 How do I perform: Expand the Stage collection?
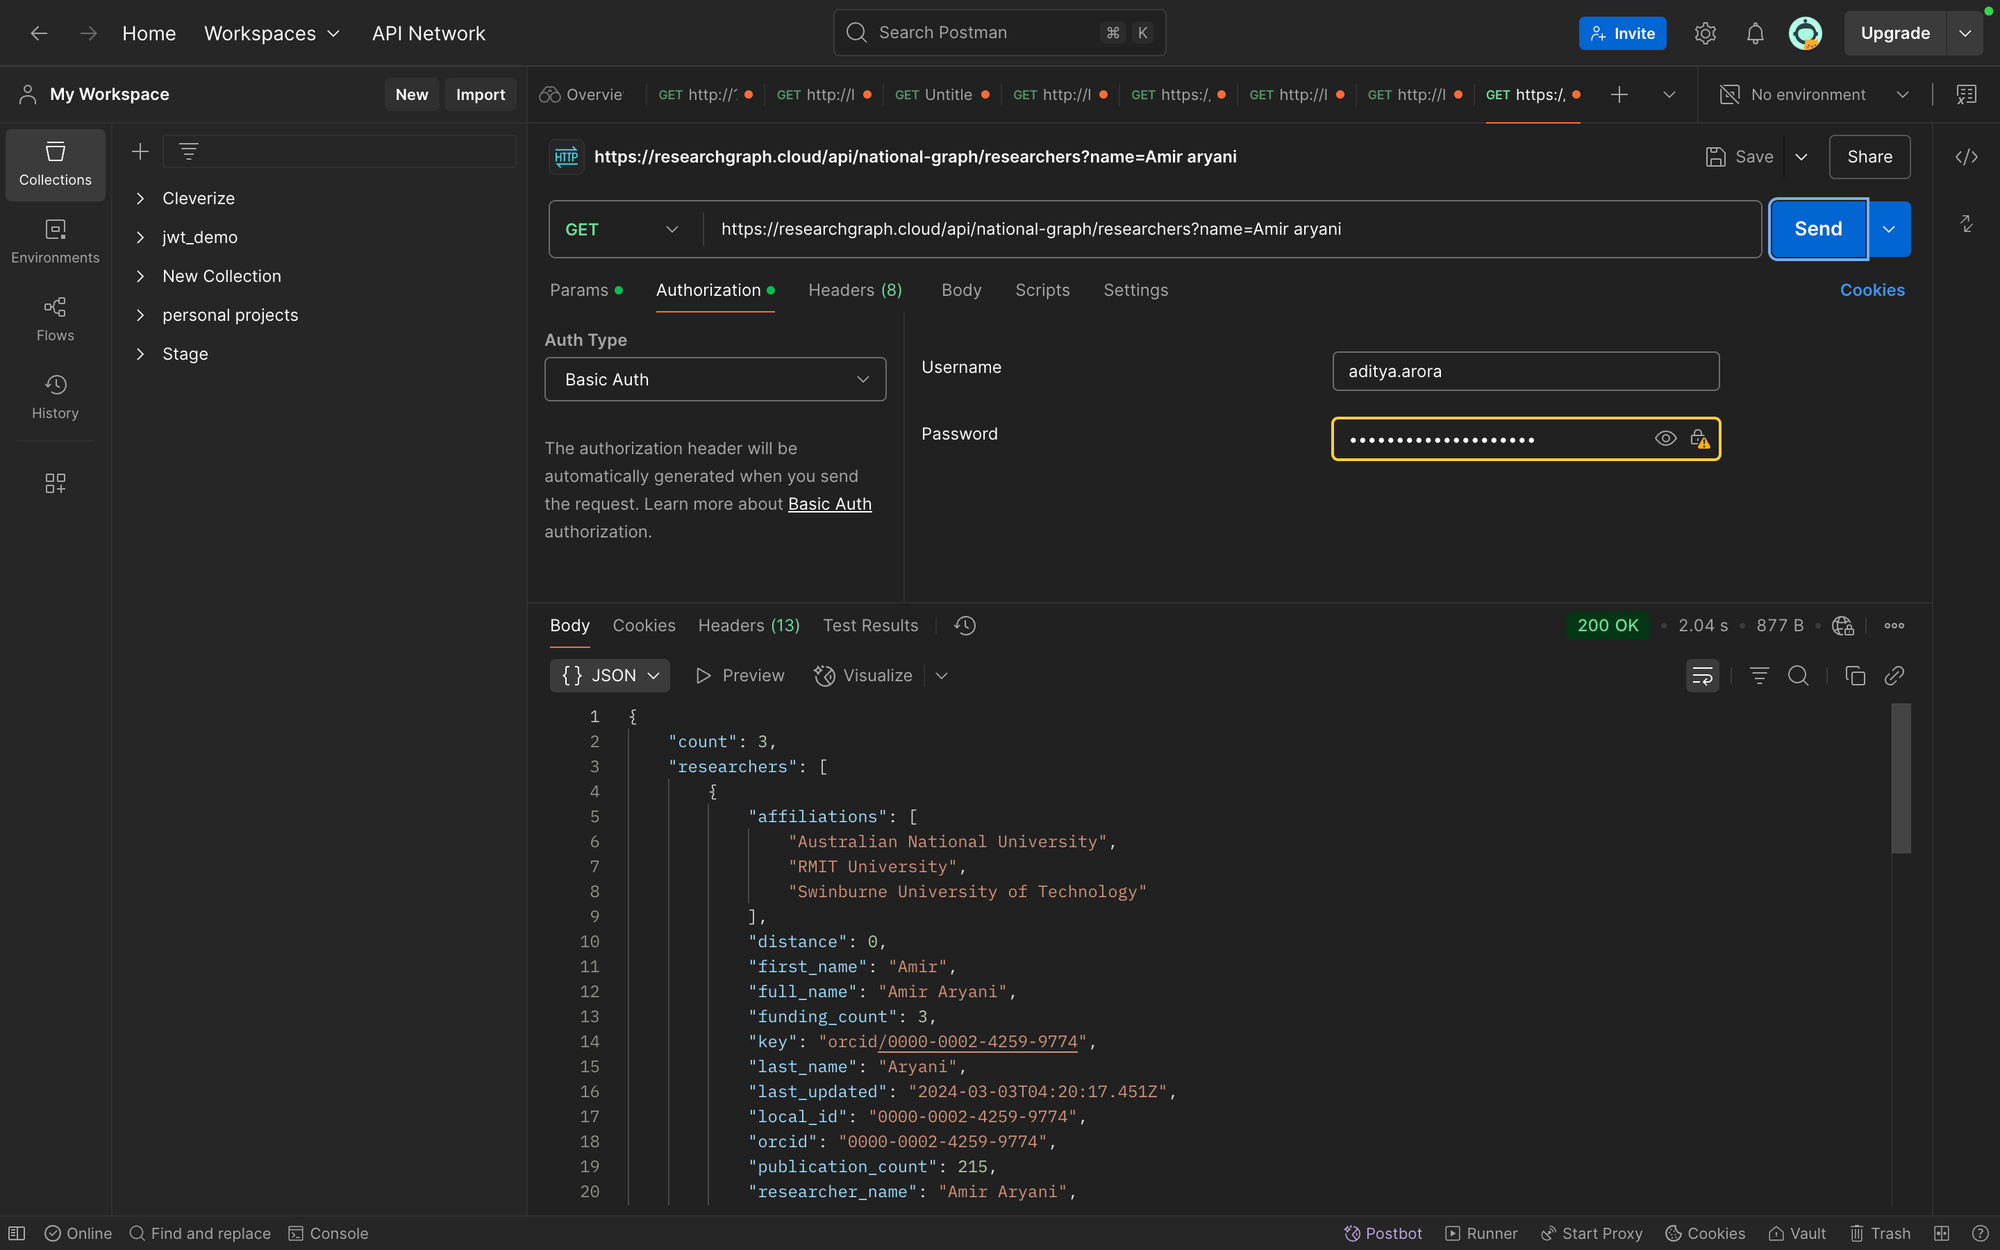(140, 354)
